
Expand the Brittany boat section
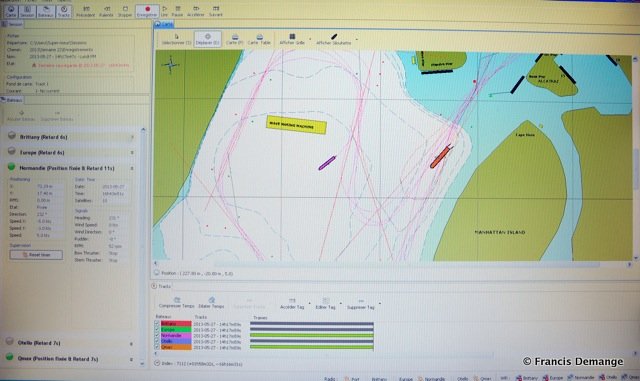click(132, 137)
